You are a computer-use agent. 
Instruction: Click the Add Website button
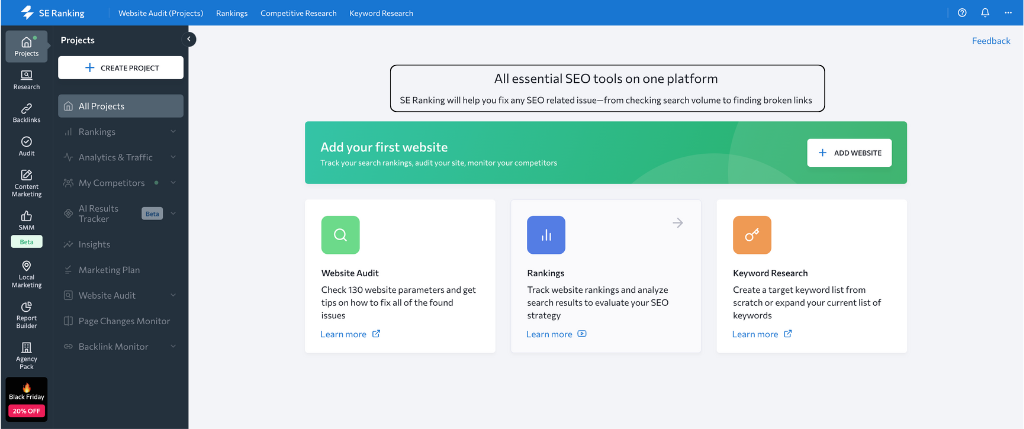[849, 153]
